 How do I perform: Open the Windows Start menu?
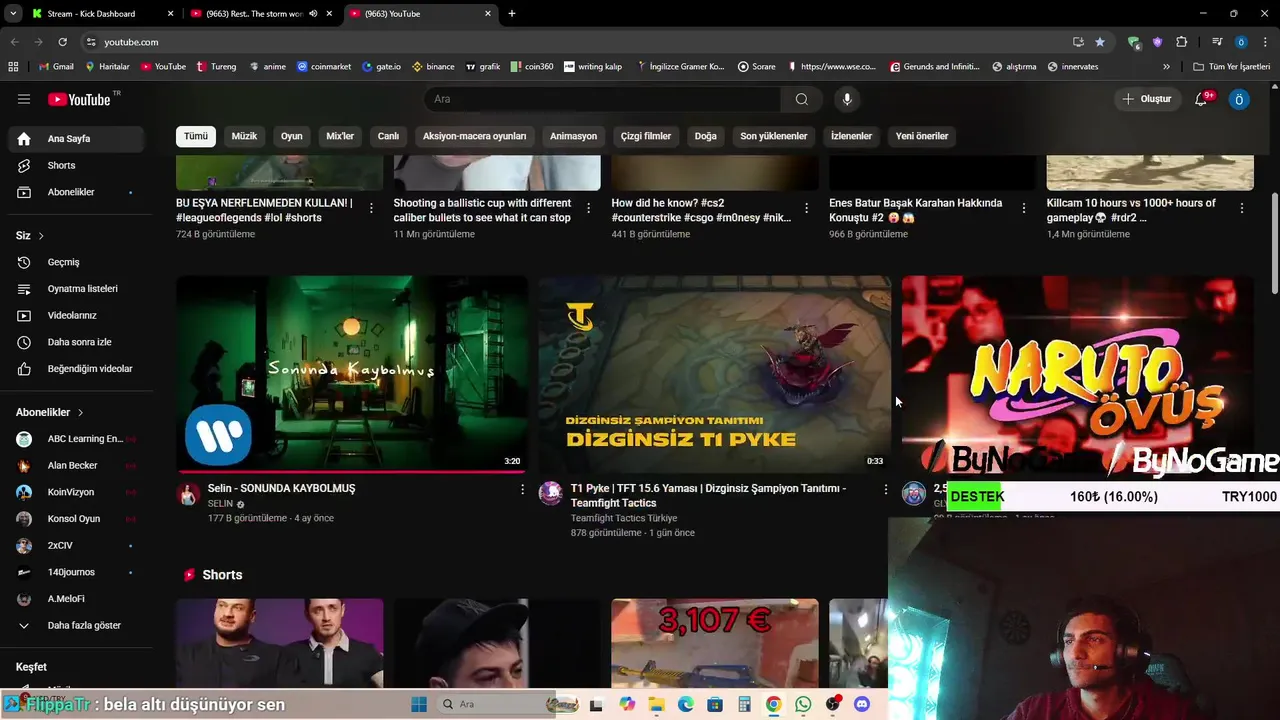pos(418,704)
